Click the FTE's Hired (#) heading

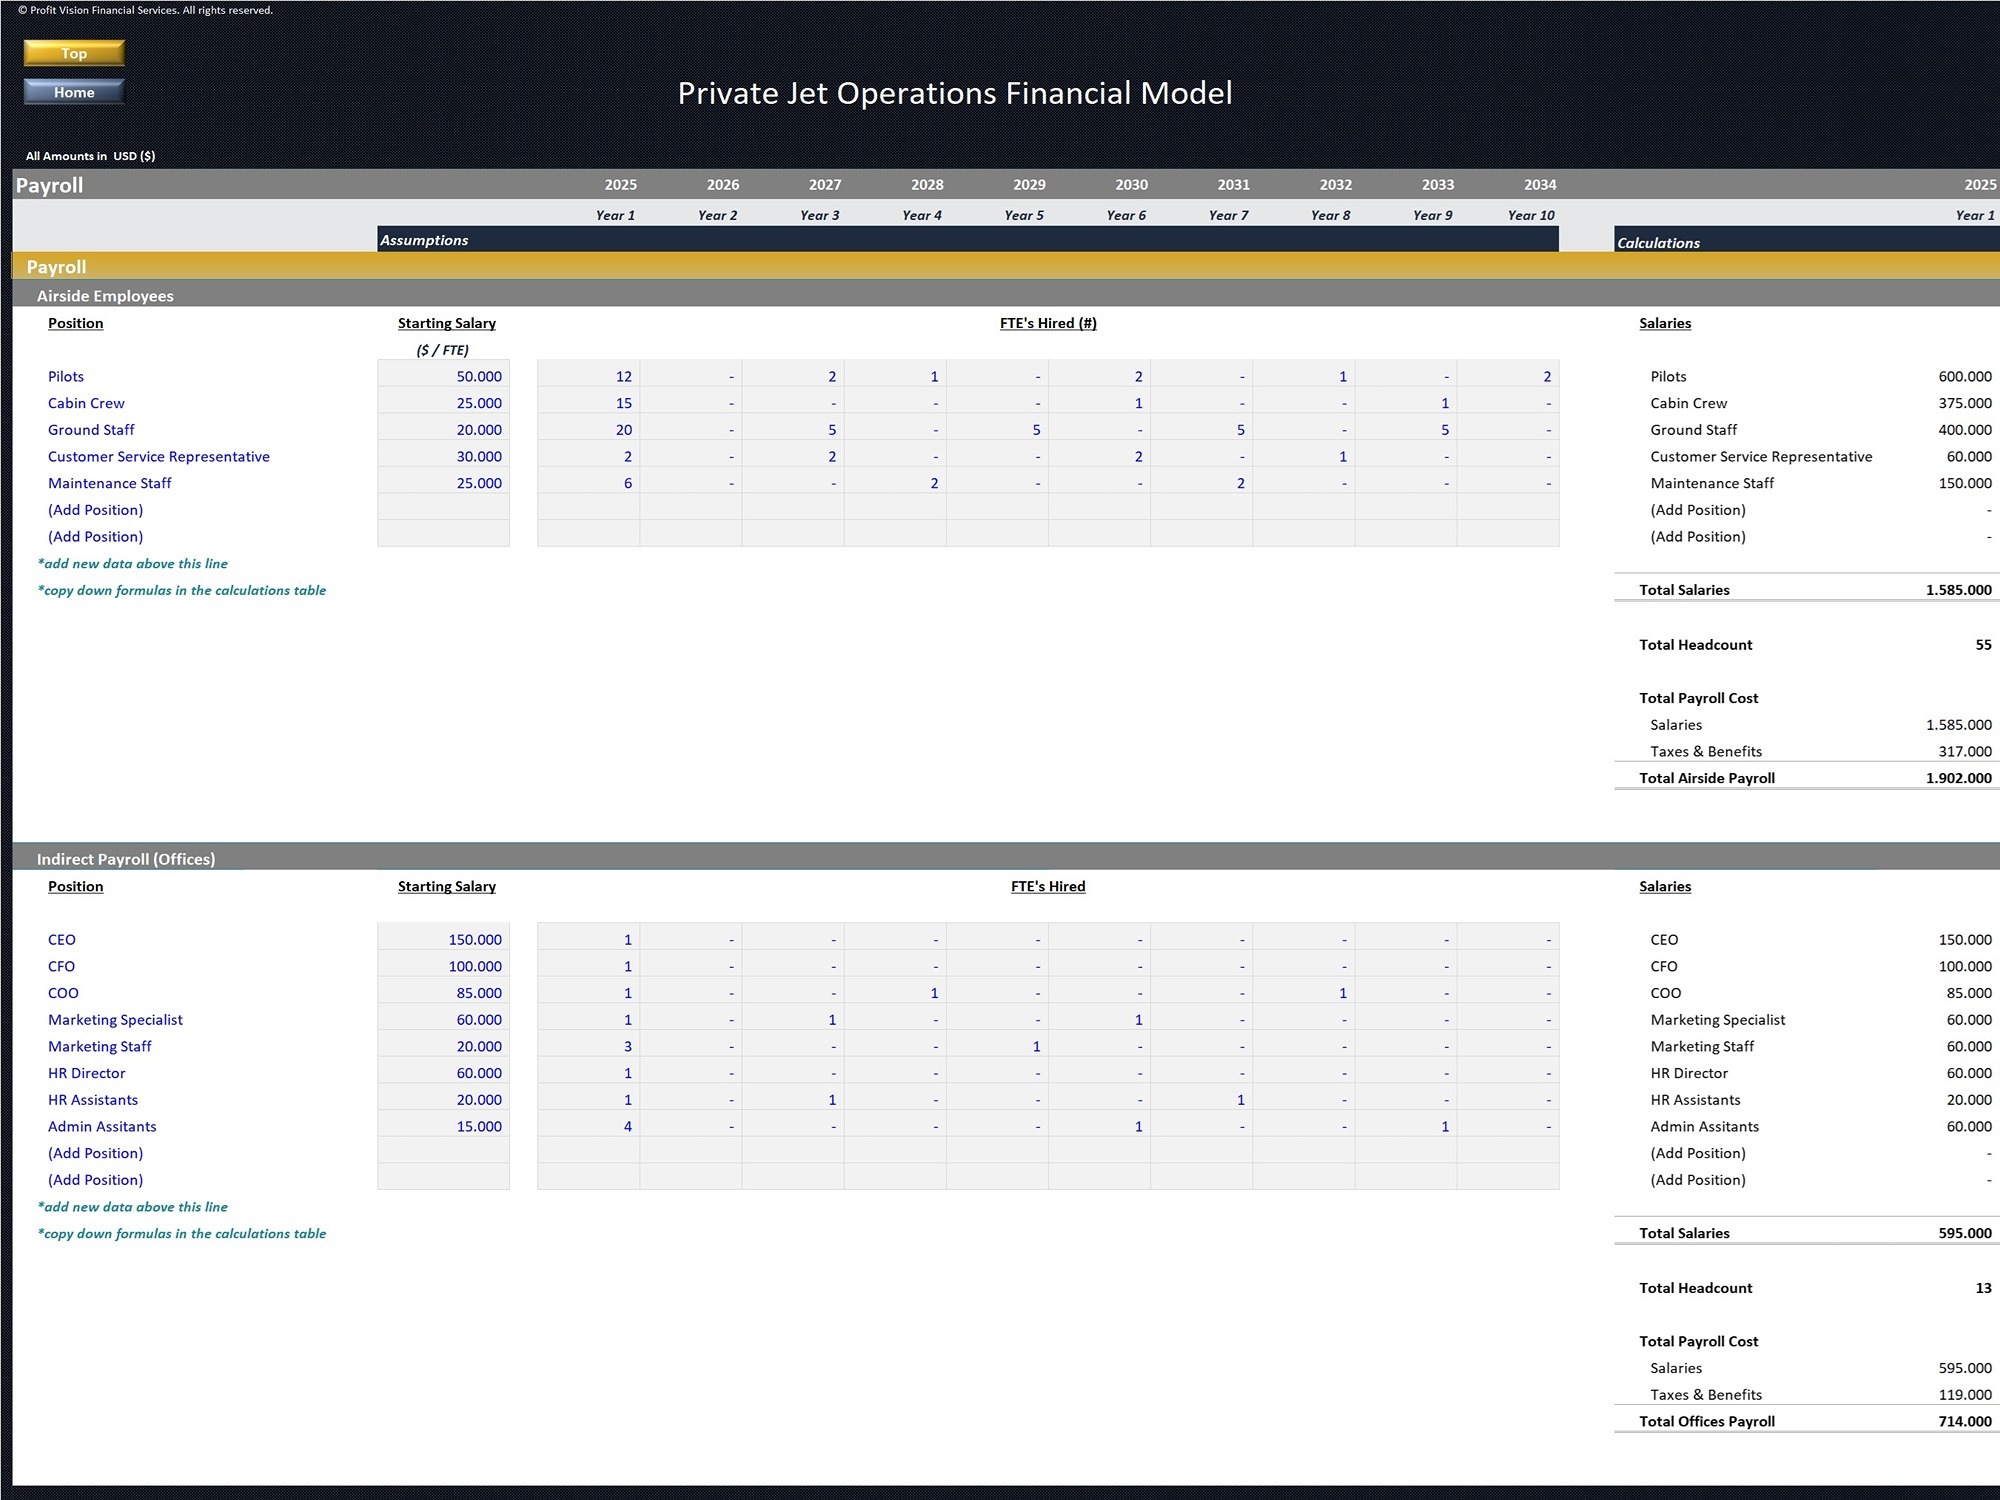coord(1048,323)
